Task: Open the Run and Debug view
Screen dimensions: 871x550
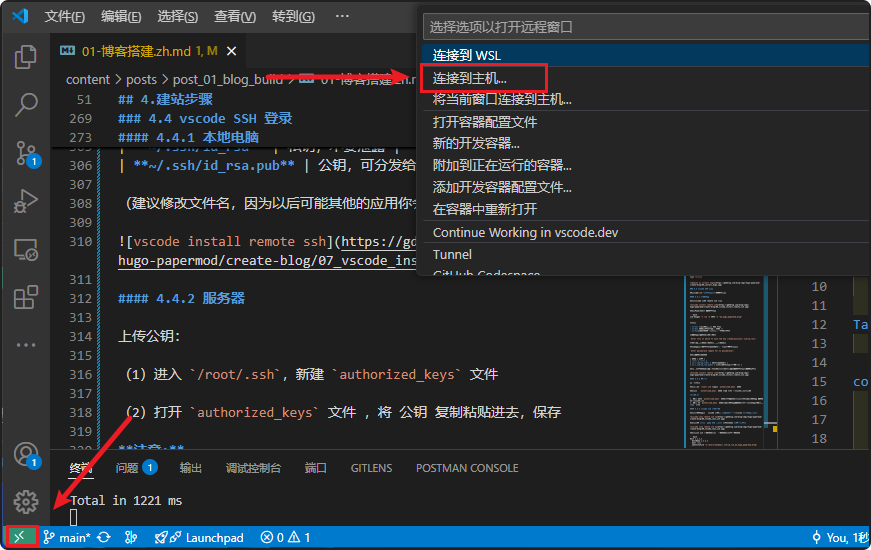Action: (25, 202)
